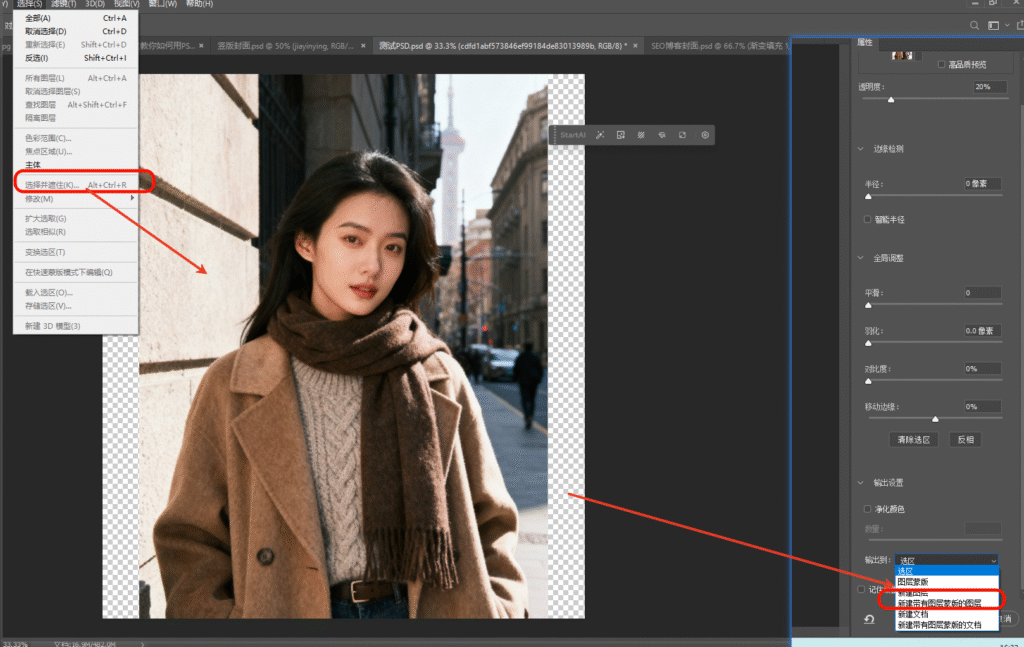Click the 半径 pixel value input field

tap(982, 184)
